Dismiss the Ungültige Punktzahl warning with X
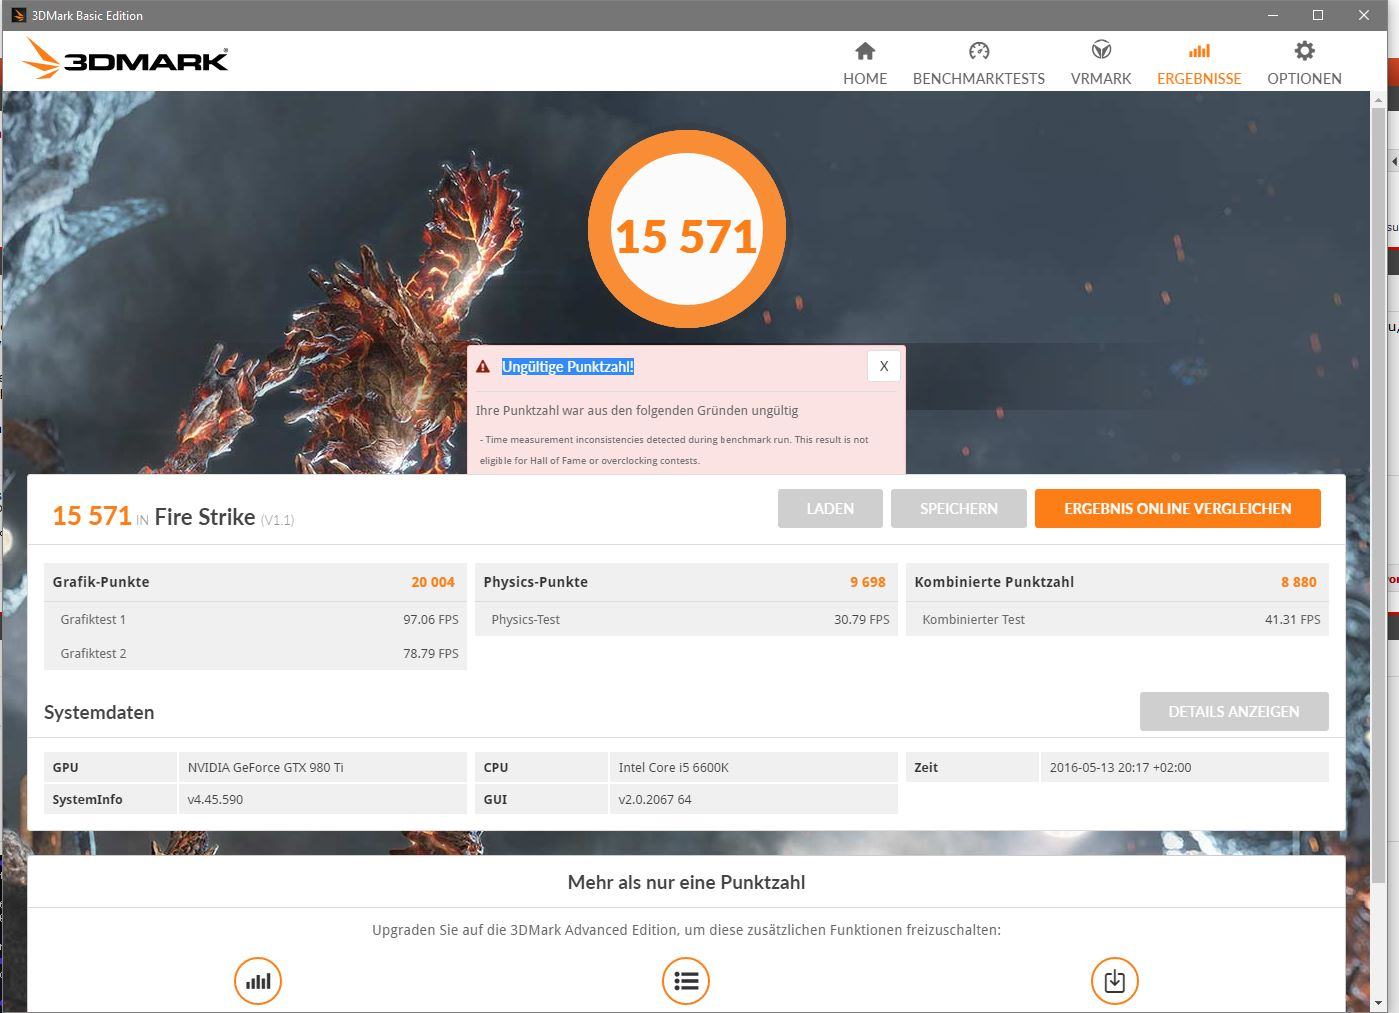The height and width of the screenshot is (1013, 1399). point(884,366)
